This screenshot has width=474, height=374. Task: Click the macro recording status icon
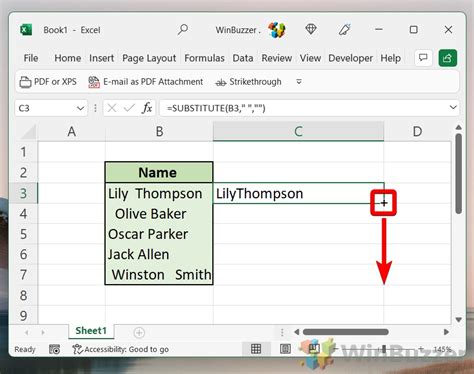click(55, 349)
